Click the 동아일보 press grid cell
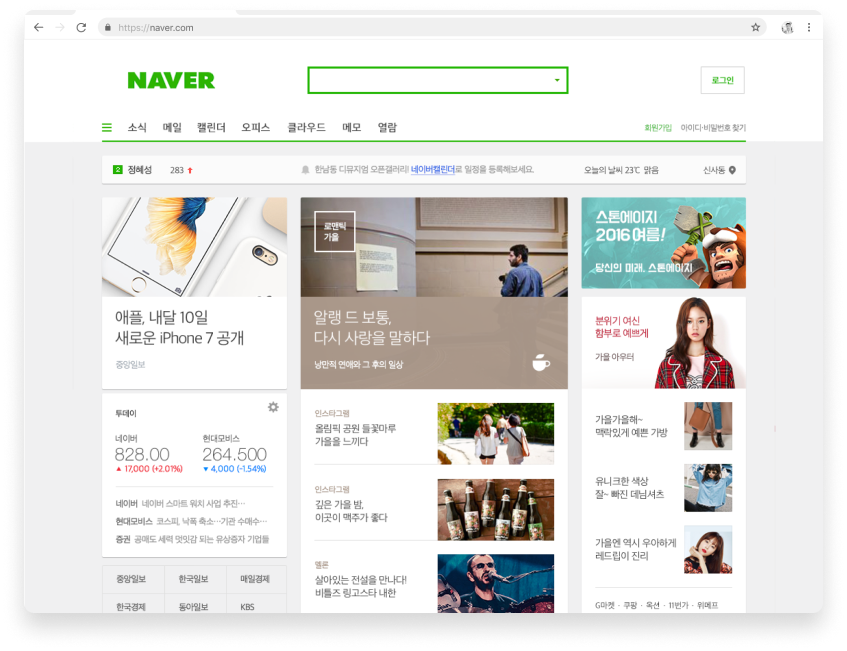Viewport: 847px width, 651px height. click(195, 604)
